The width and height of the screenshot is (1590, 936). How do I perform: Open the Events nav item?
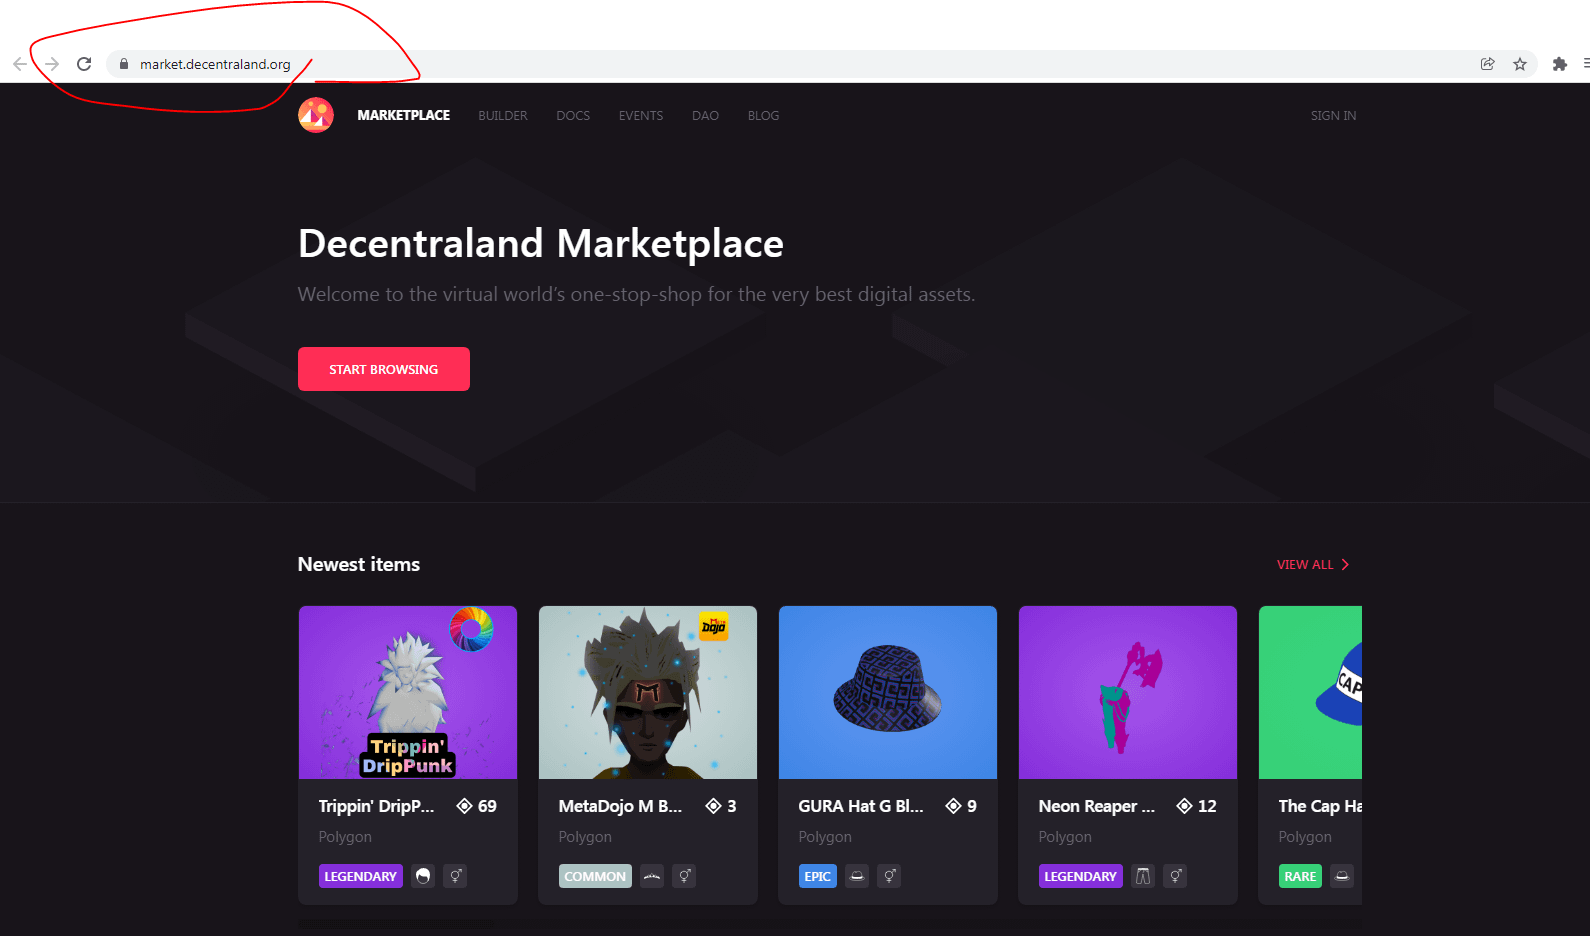pos(640,116)
